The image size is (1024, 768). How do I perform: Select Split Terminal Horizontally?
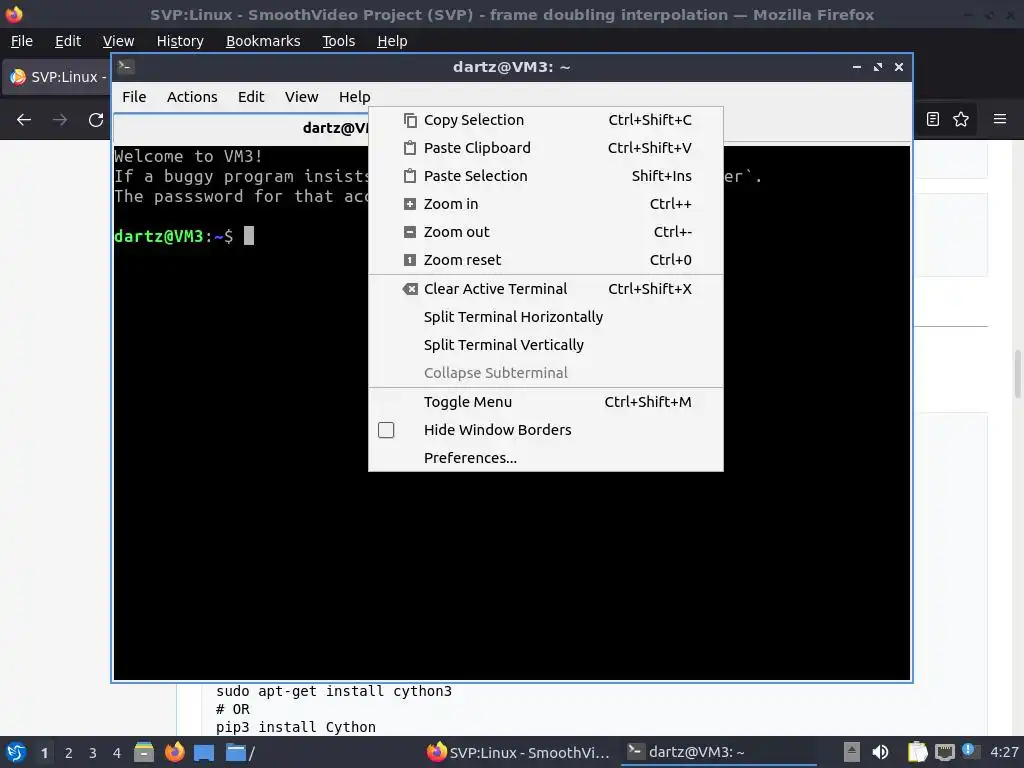[546, 317]
